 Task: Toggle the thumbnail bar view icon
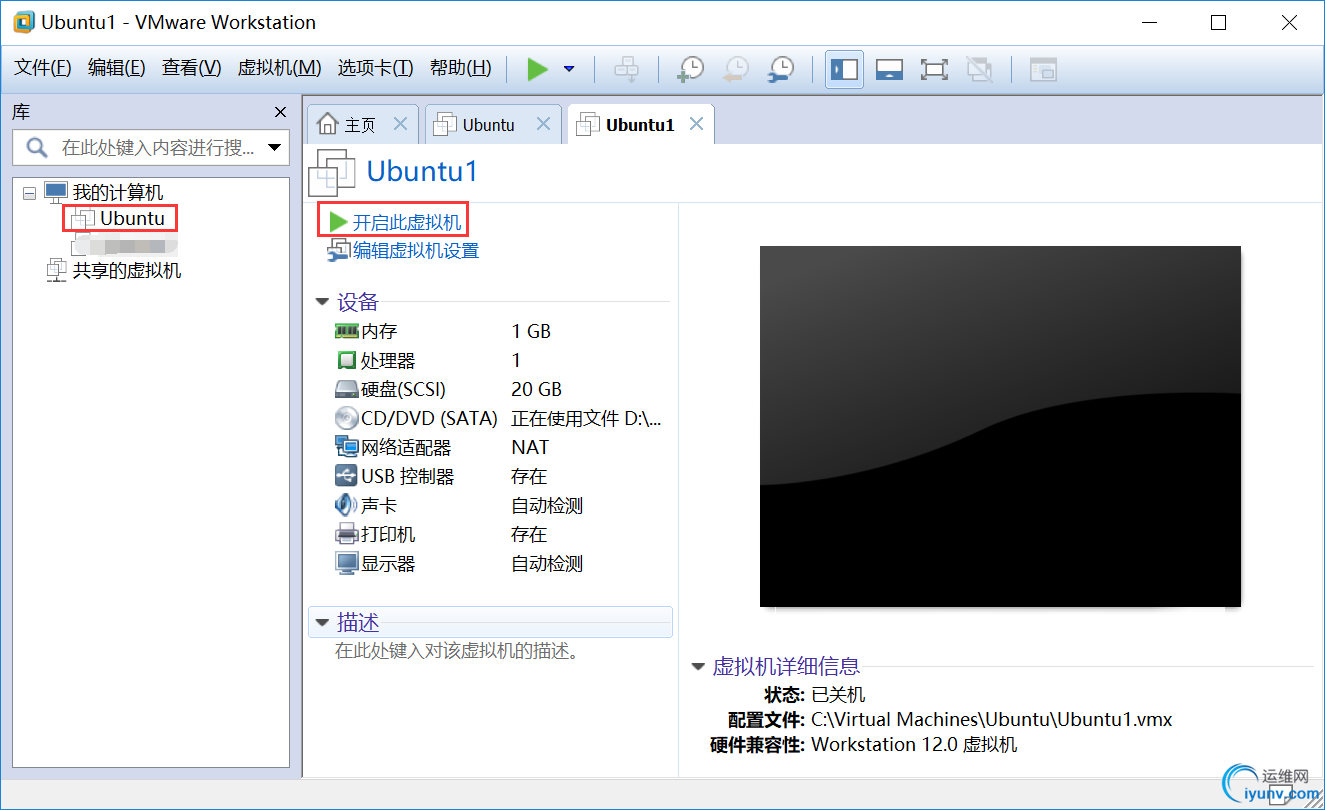pyautogui.click(x=889, y=69)
